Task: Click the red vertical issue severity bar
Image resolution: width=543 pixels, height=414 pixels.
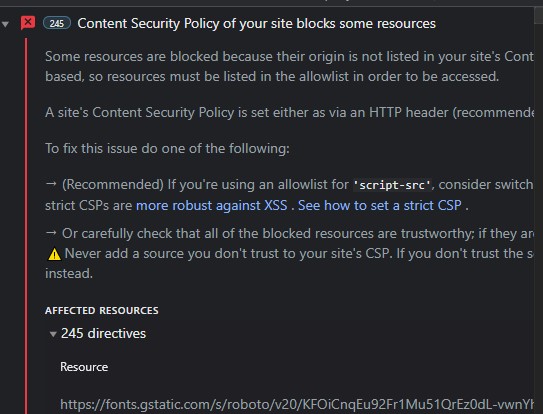Action: (x=26, y=226)
